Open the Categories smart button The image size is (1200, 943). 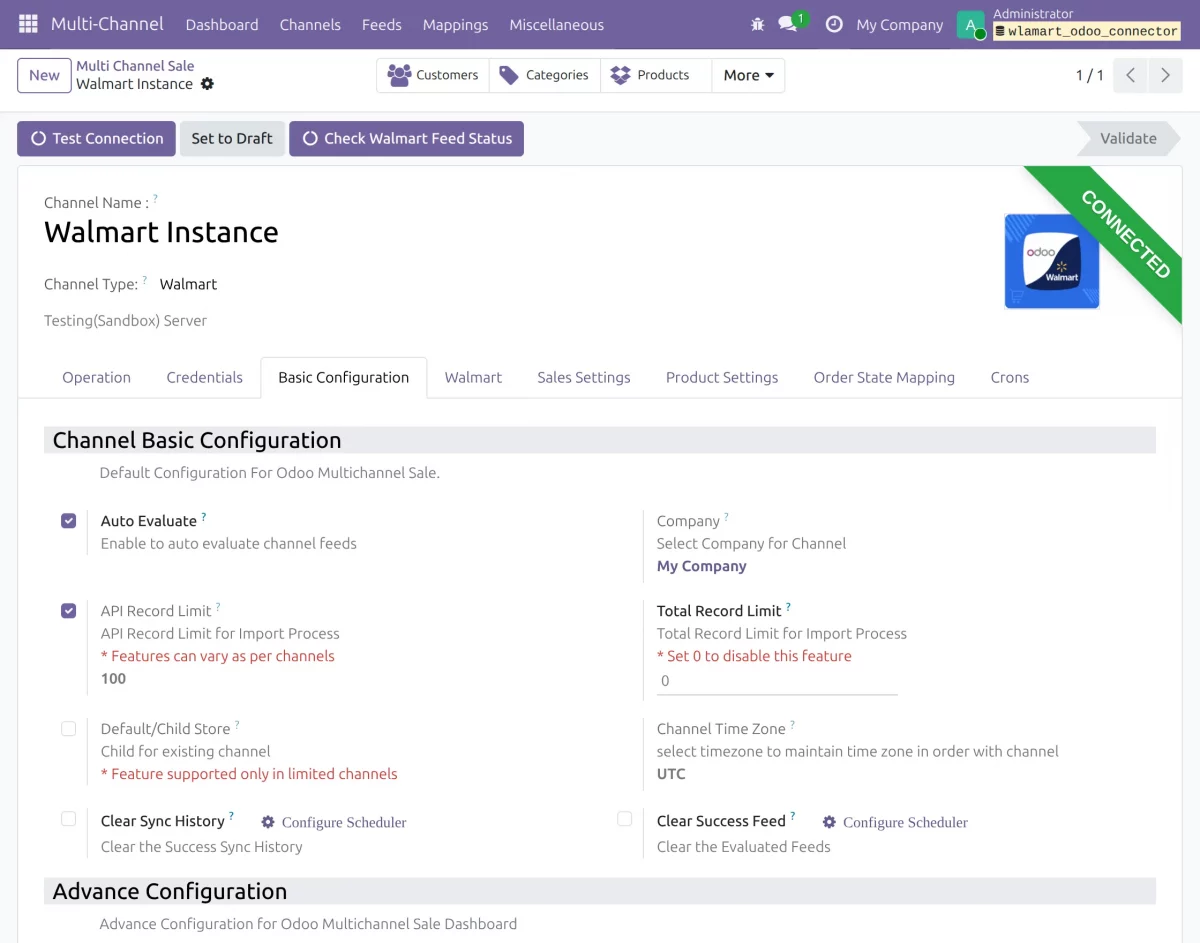pos(545,75)
